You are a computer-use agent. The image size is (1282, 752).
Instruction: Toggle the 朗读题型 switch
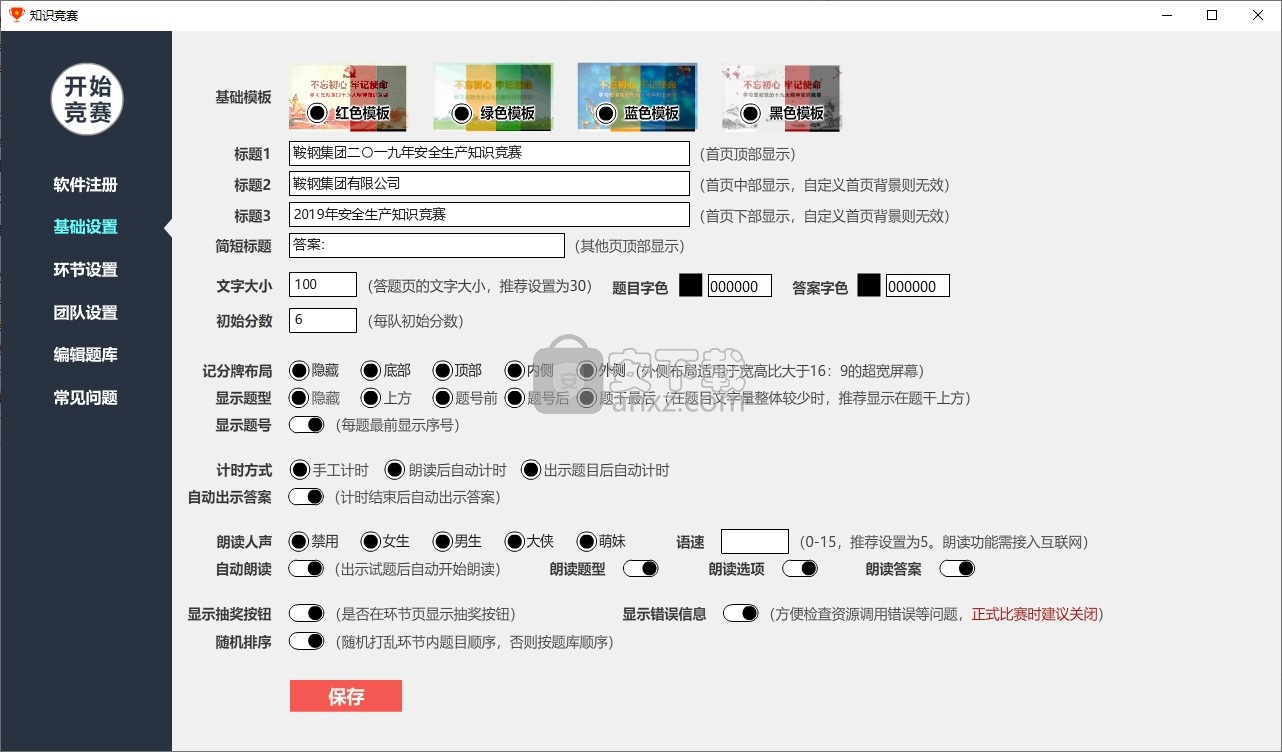[x=641, y=568]
